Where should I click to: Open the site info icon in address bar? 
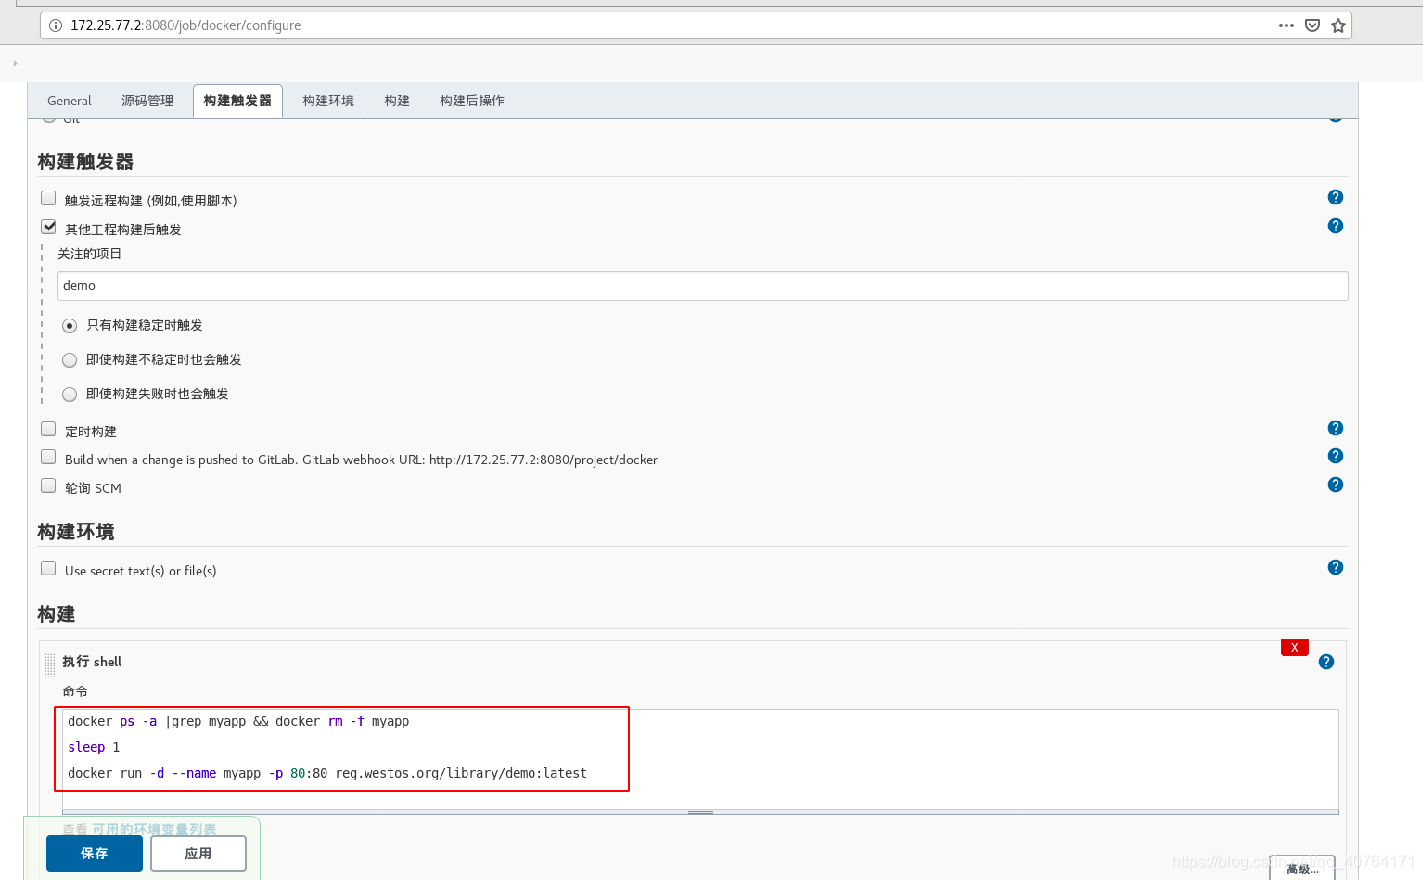(55, 25)
